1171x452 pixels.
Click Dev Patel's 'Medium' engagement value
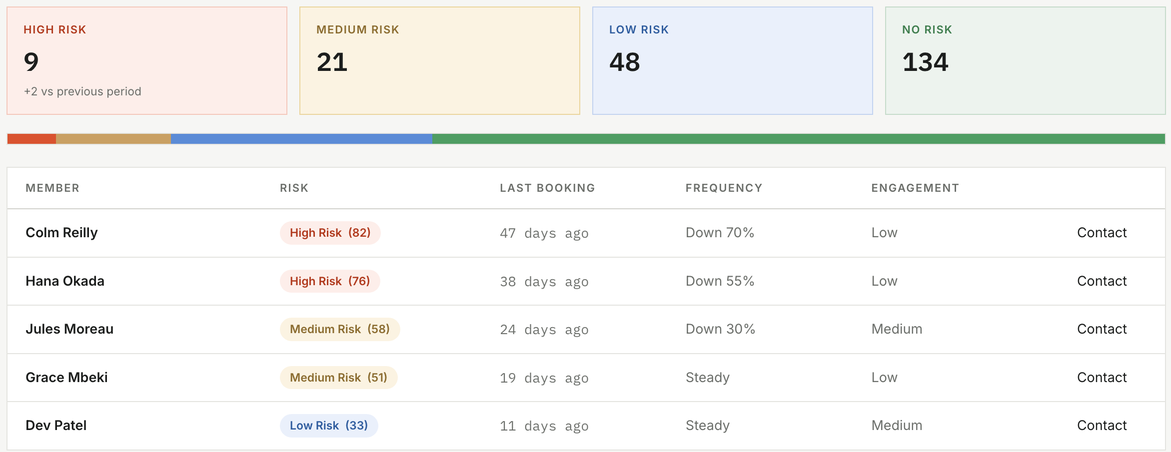pos(896,425)
